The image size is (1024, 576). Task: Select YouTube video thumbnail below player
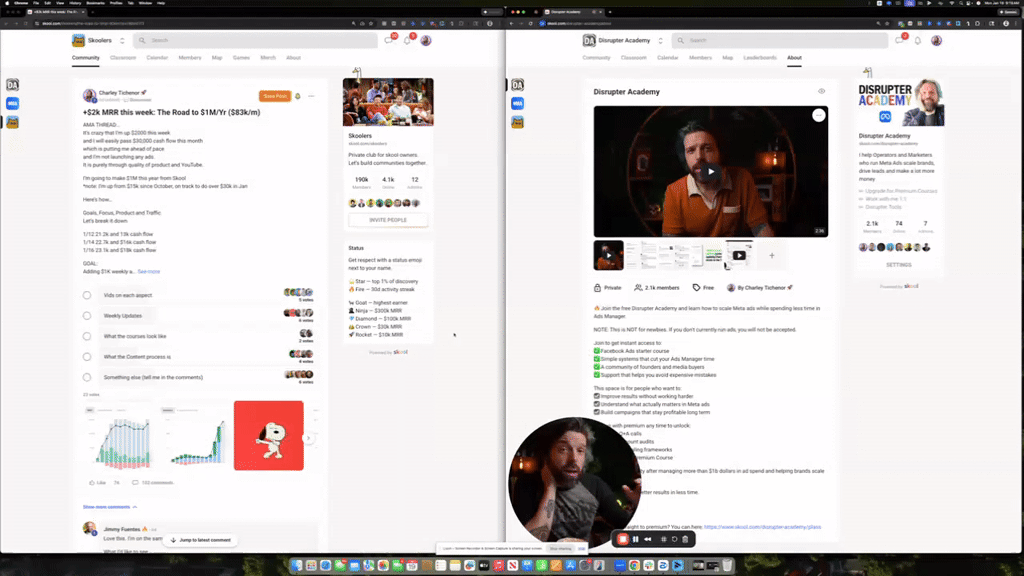point(739,255)
